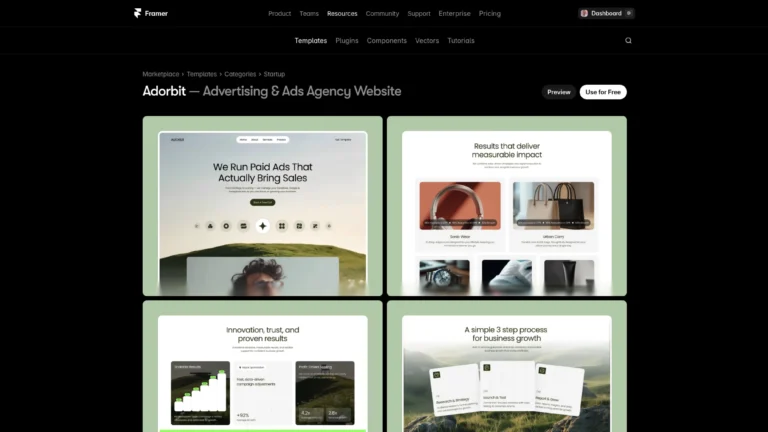Open the 'We Run Paid Ads' hero thumbnail

coord(263,206)
